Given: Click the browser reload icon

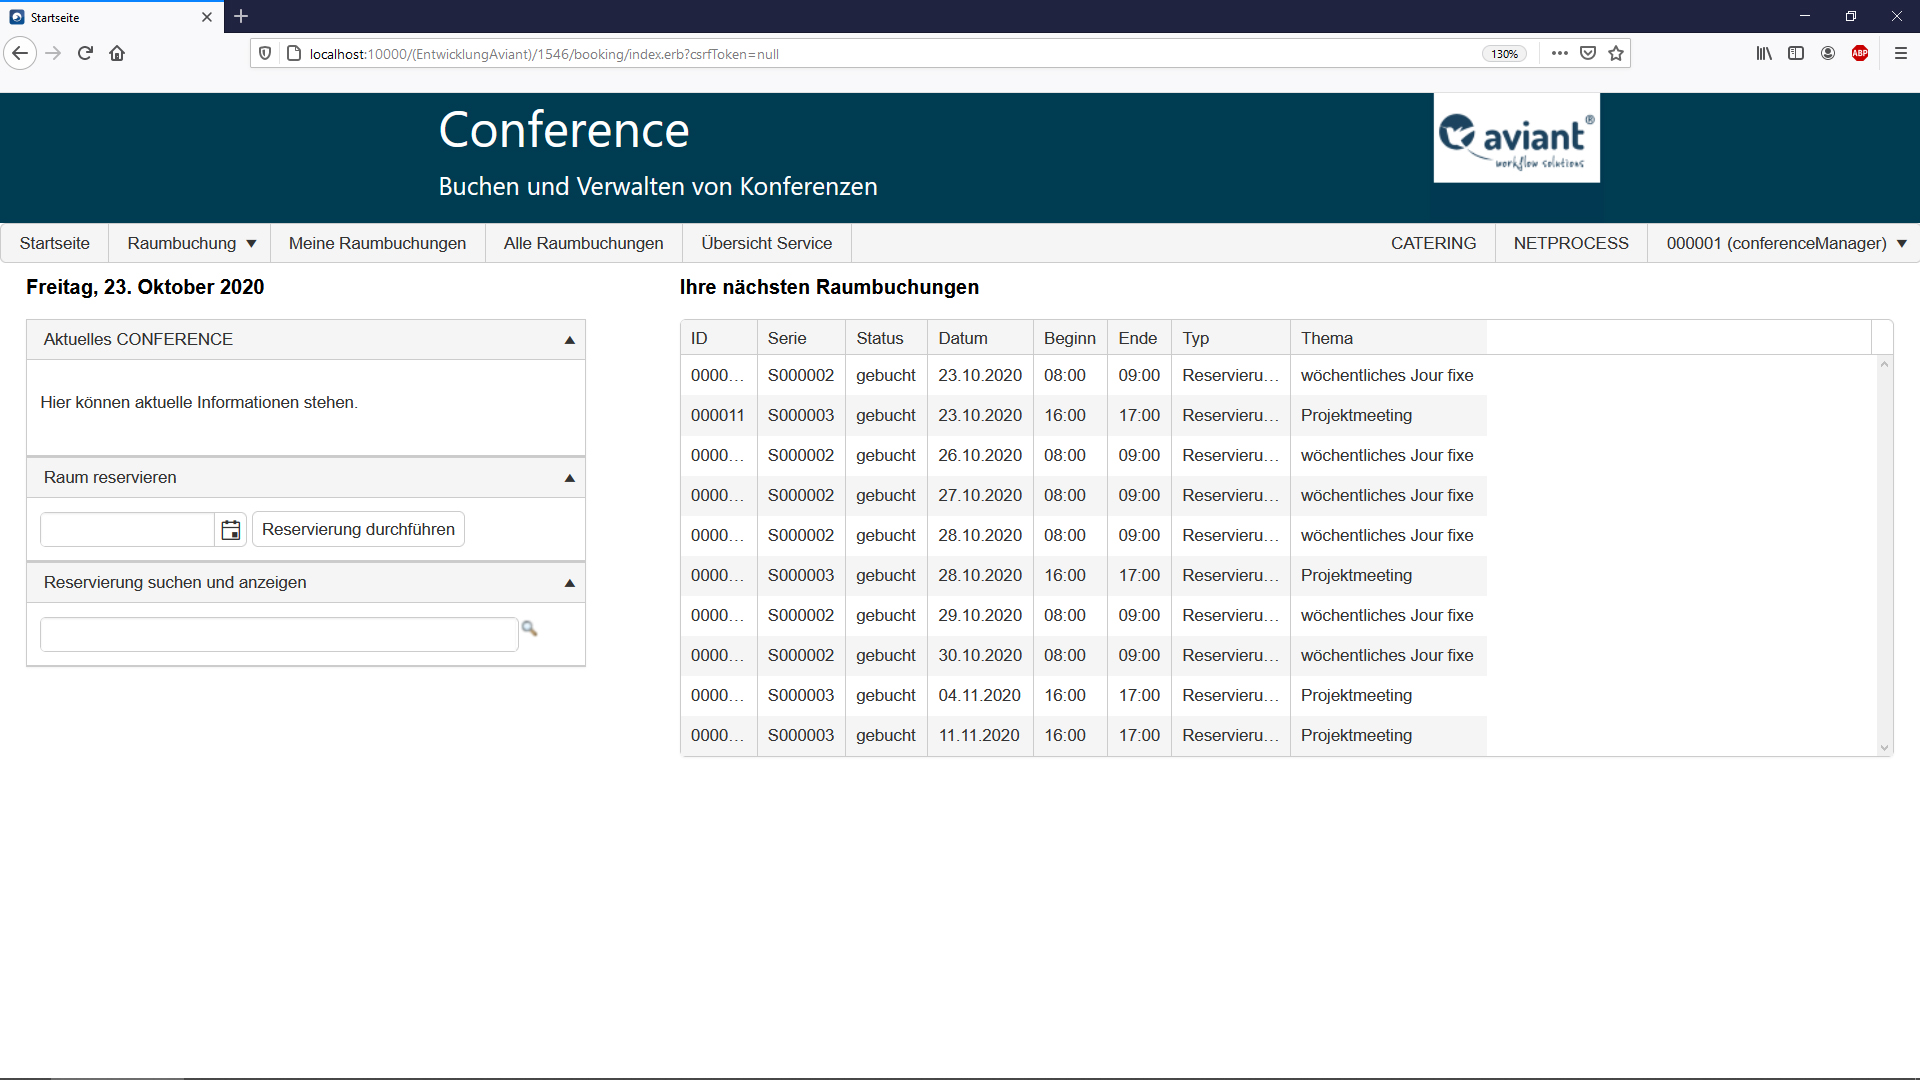Looking at the screenshot, I should tap(85, 53).
